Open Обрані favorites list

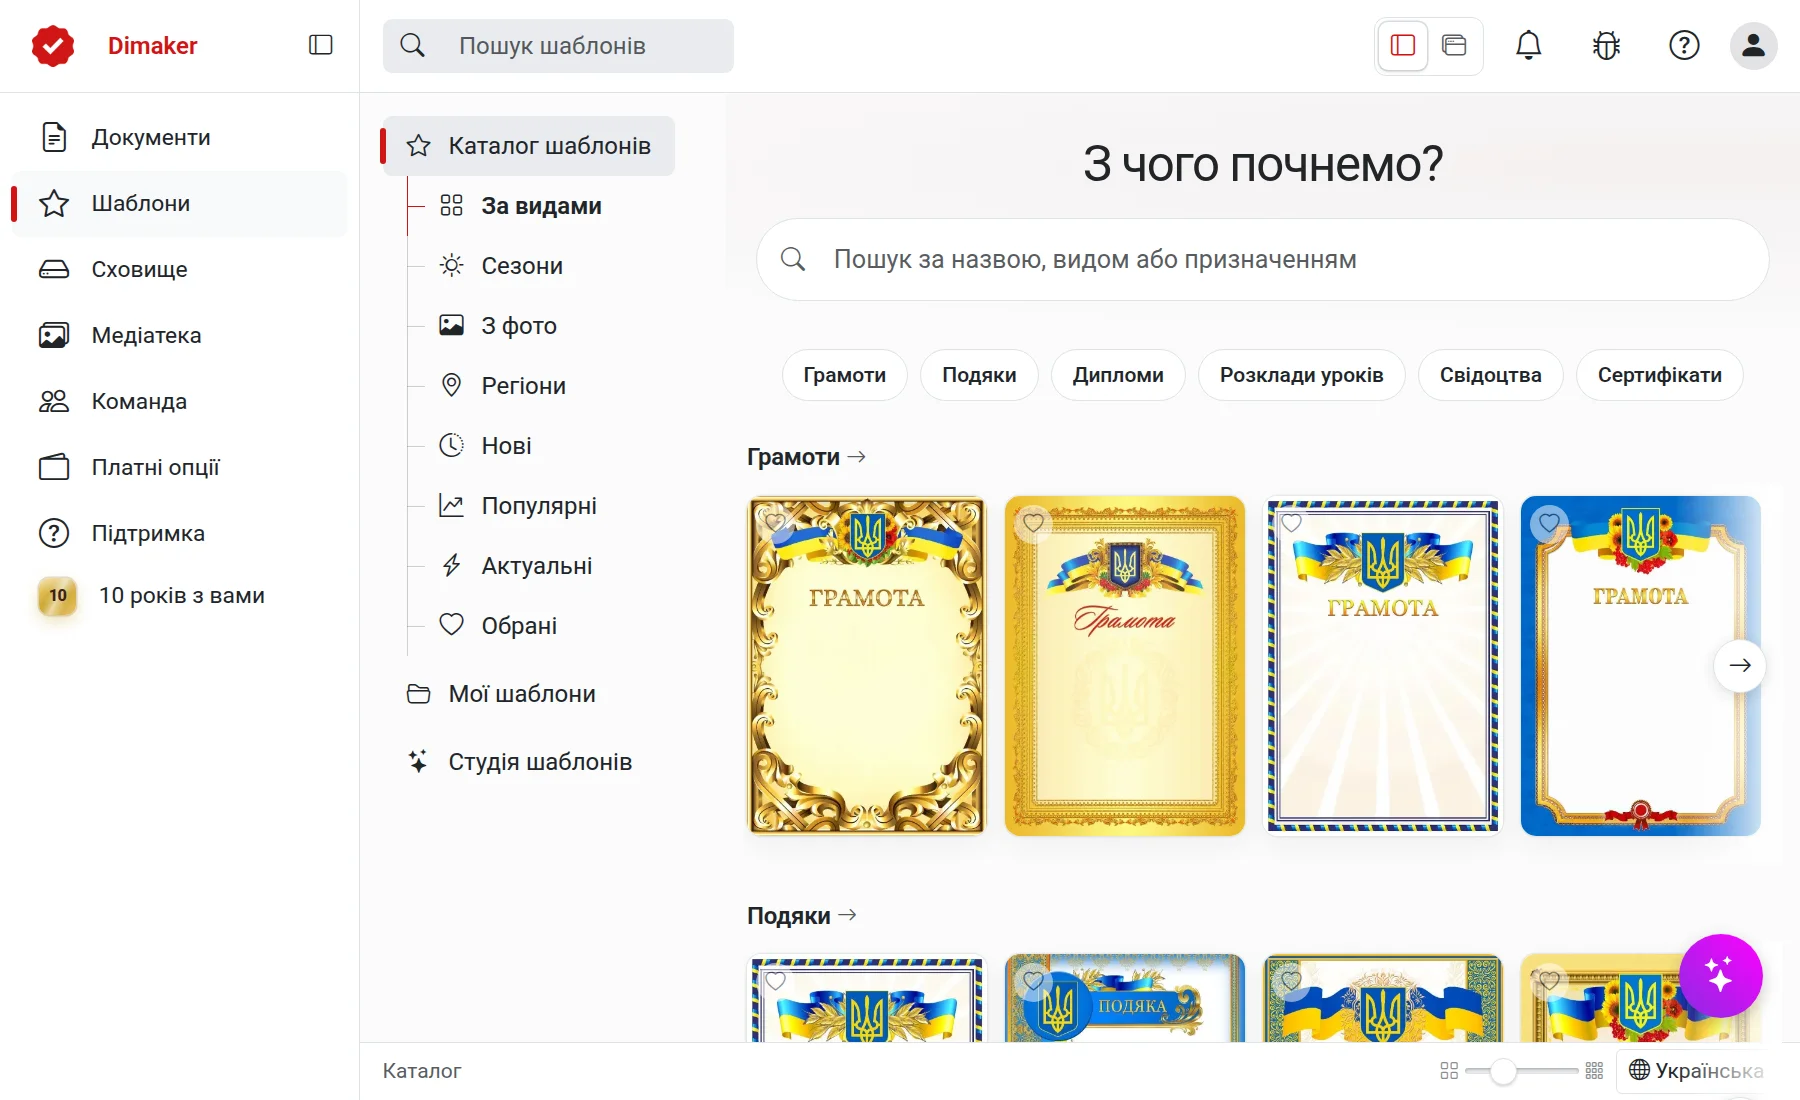point(499,626)
